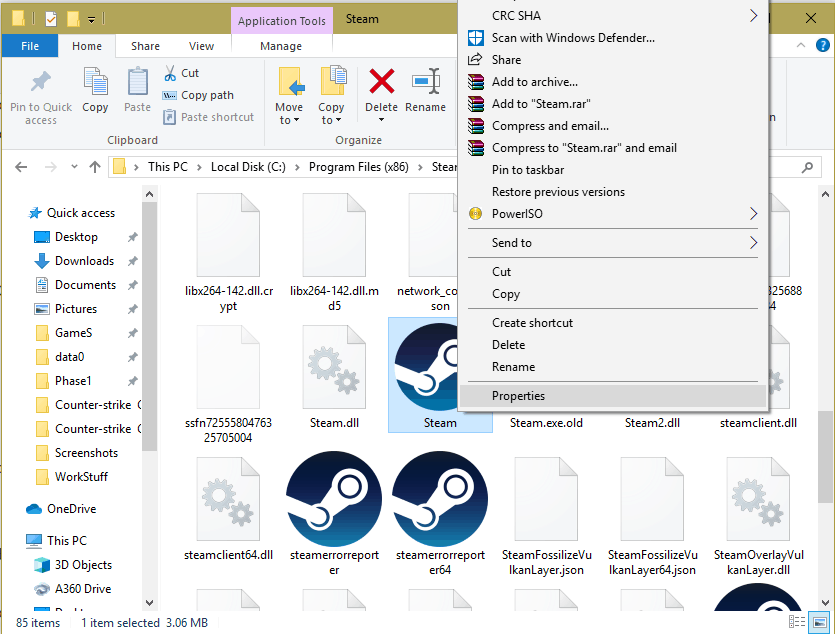835x634 pixels.
Task: Open the ribbon help icon
Action: tap(822, 46)
